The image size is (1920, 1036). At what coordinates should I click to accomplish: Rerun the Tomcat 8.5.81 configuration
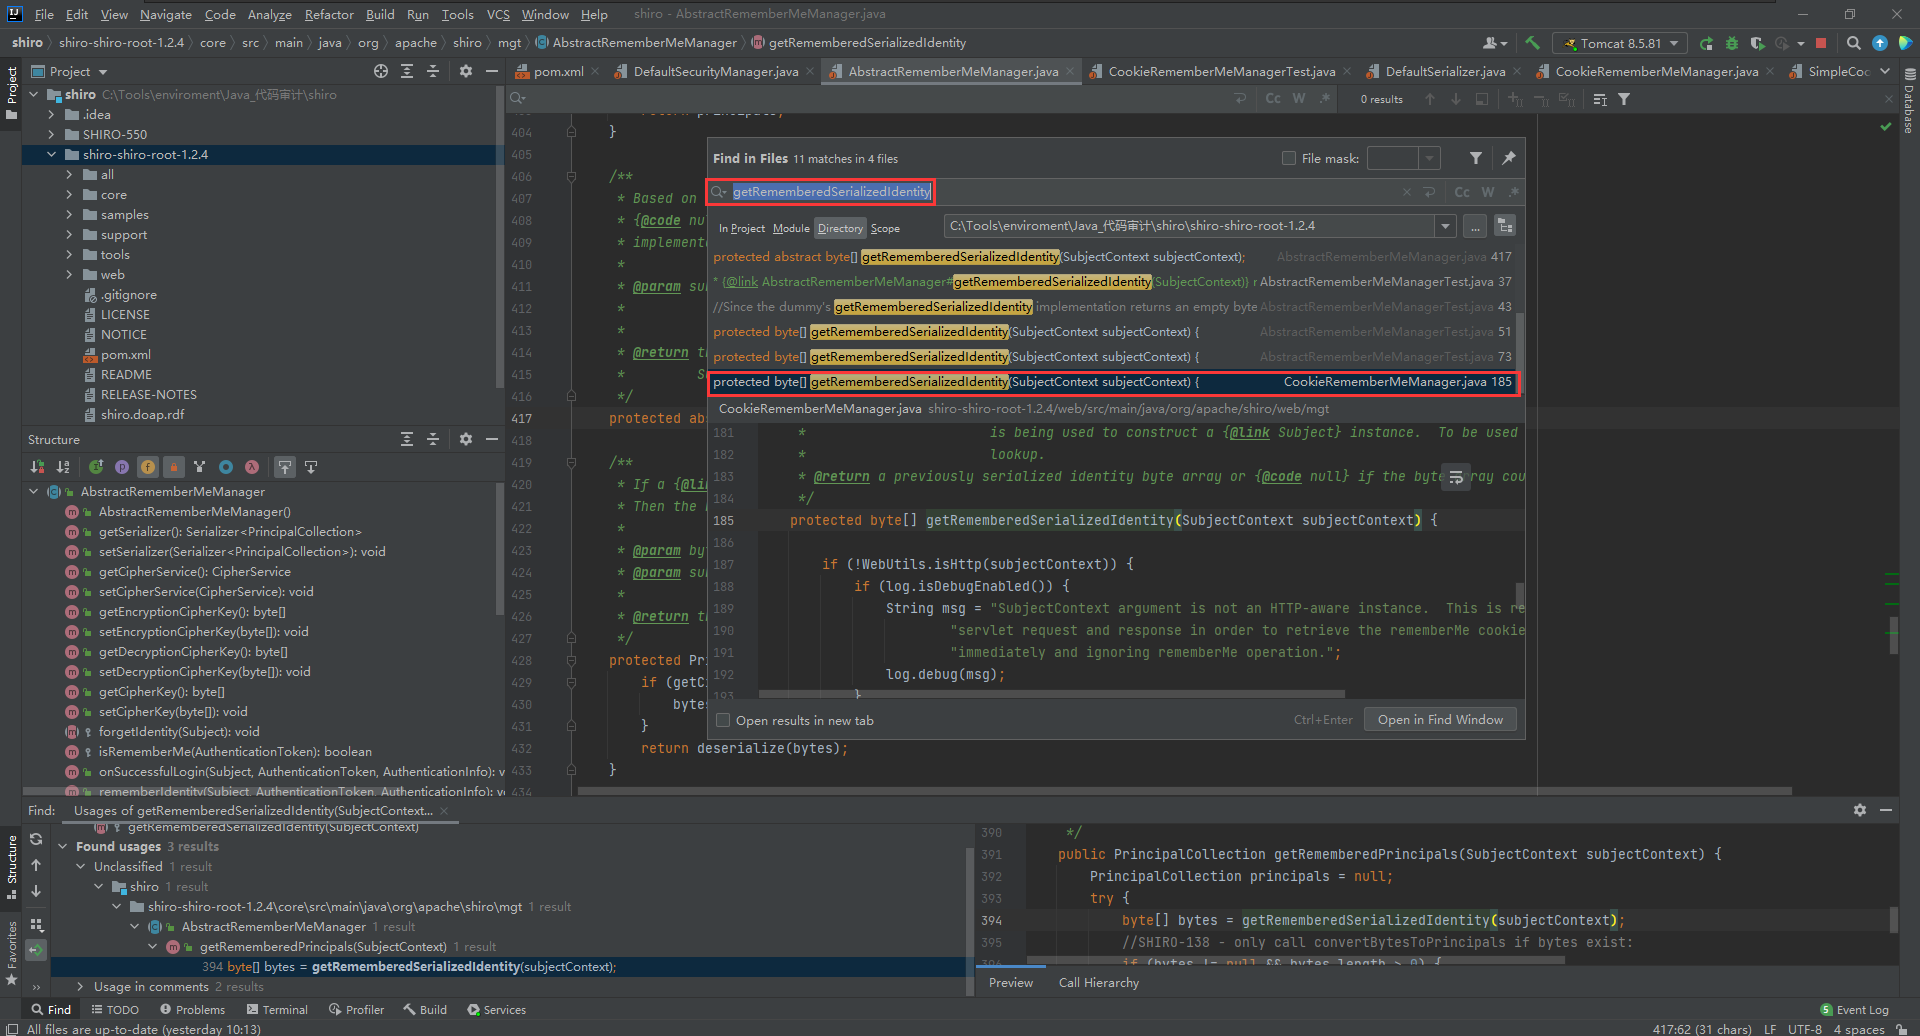1706,43
